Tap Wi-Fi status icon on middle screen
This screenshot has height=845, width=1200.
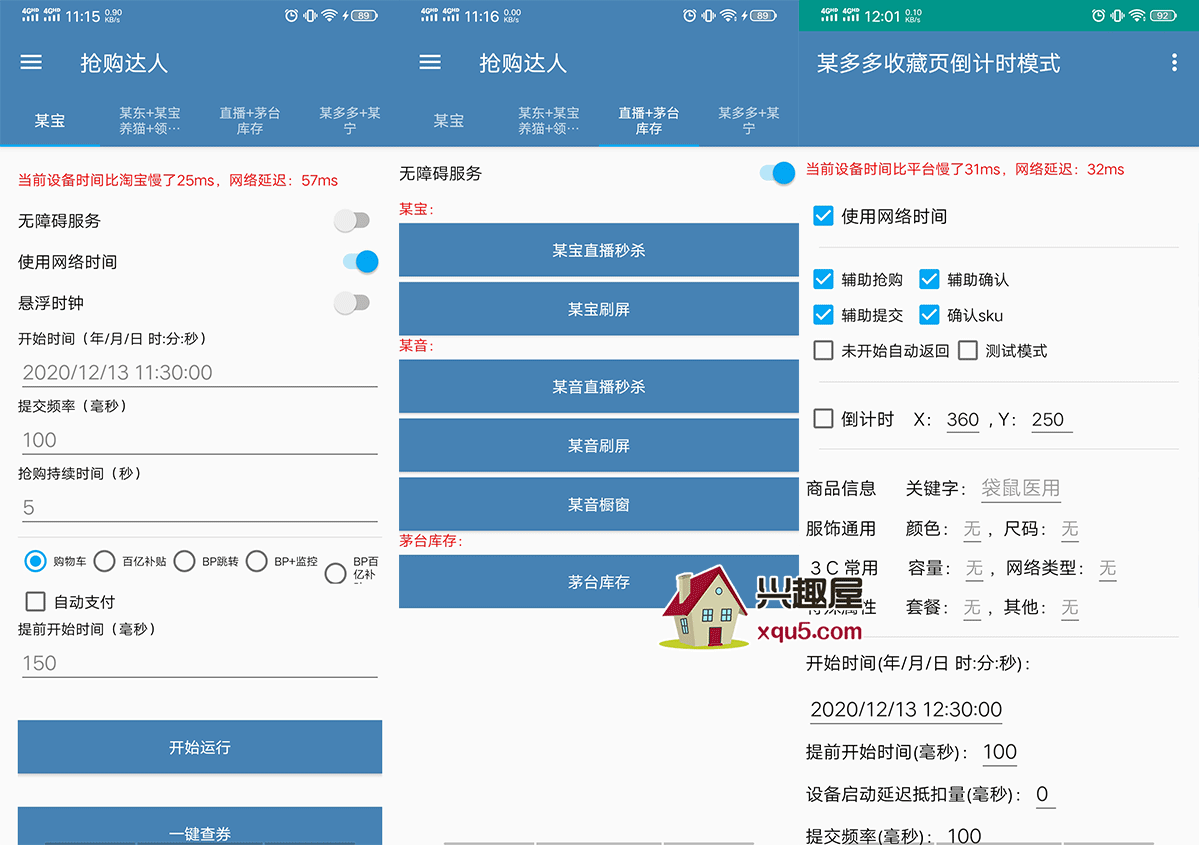[x=728, y=16]
